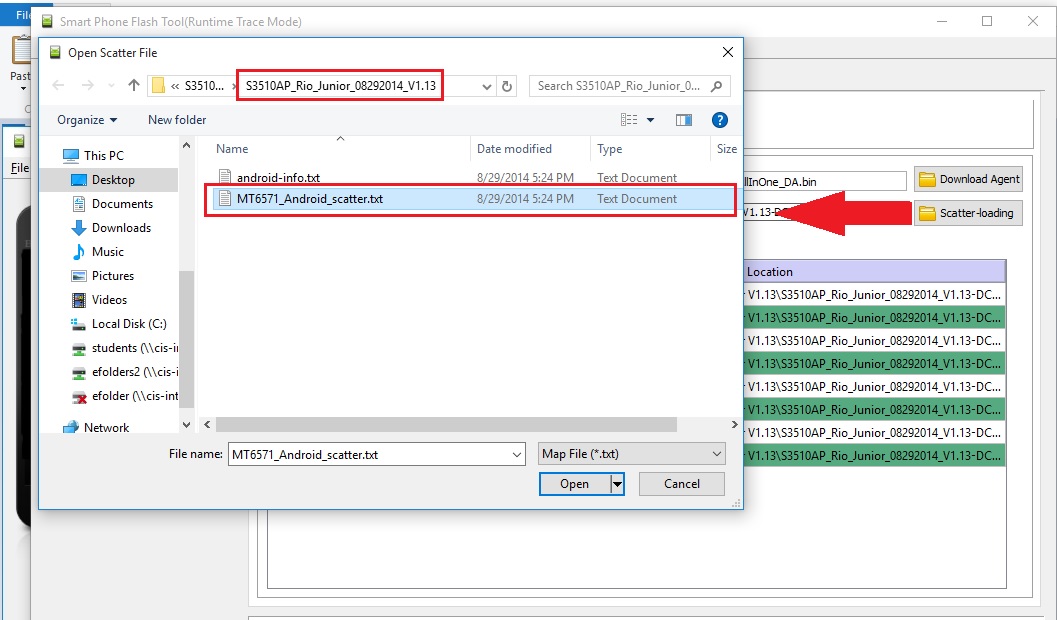This screenshot has width=1057, height=620.
Task: Open Local Disk (C:)
Action: pos(129,324)
